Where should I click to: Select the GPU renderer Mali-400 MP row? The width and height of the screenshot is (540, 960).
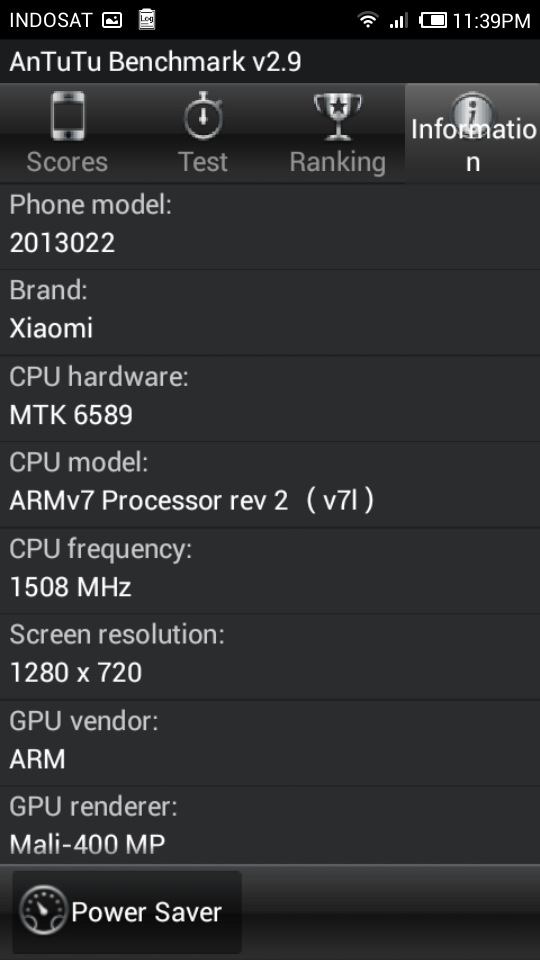pos(270,825)
